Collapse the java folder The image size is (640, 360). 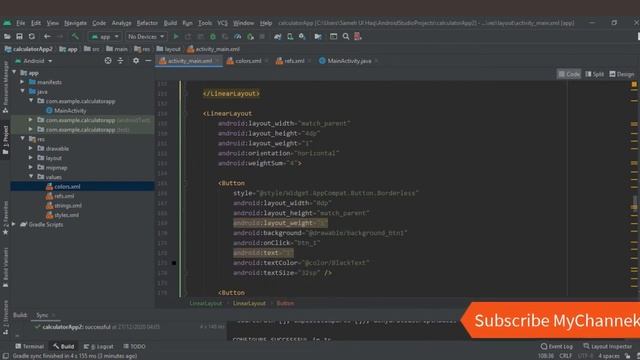pyautogui.click(x=22, y=91)
